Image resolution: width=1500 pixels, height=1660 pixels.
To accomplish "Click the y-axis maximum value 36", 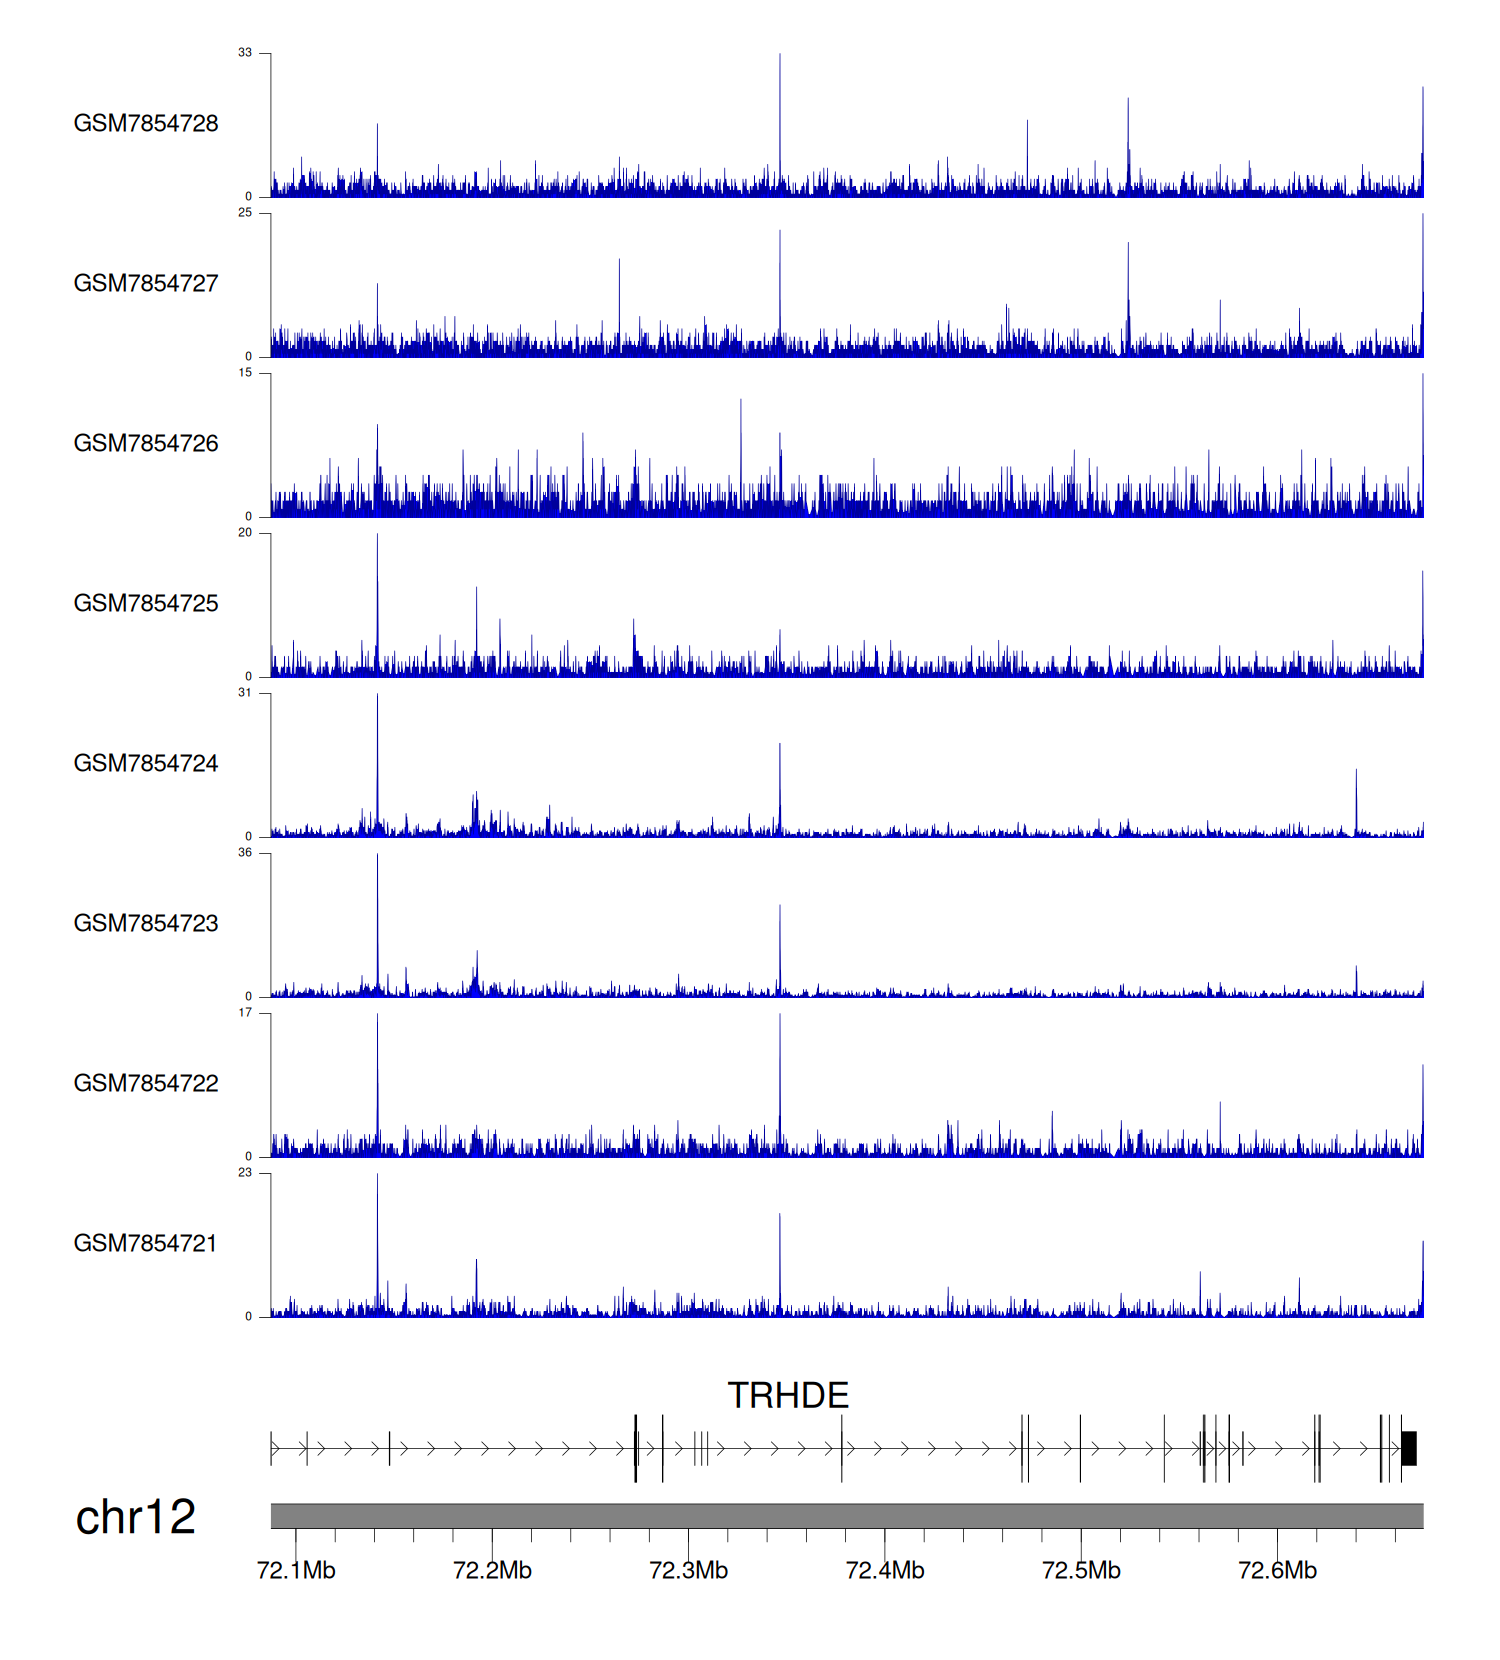I will coord(245,853).
